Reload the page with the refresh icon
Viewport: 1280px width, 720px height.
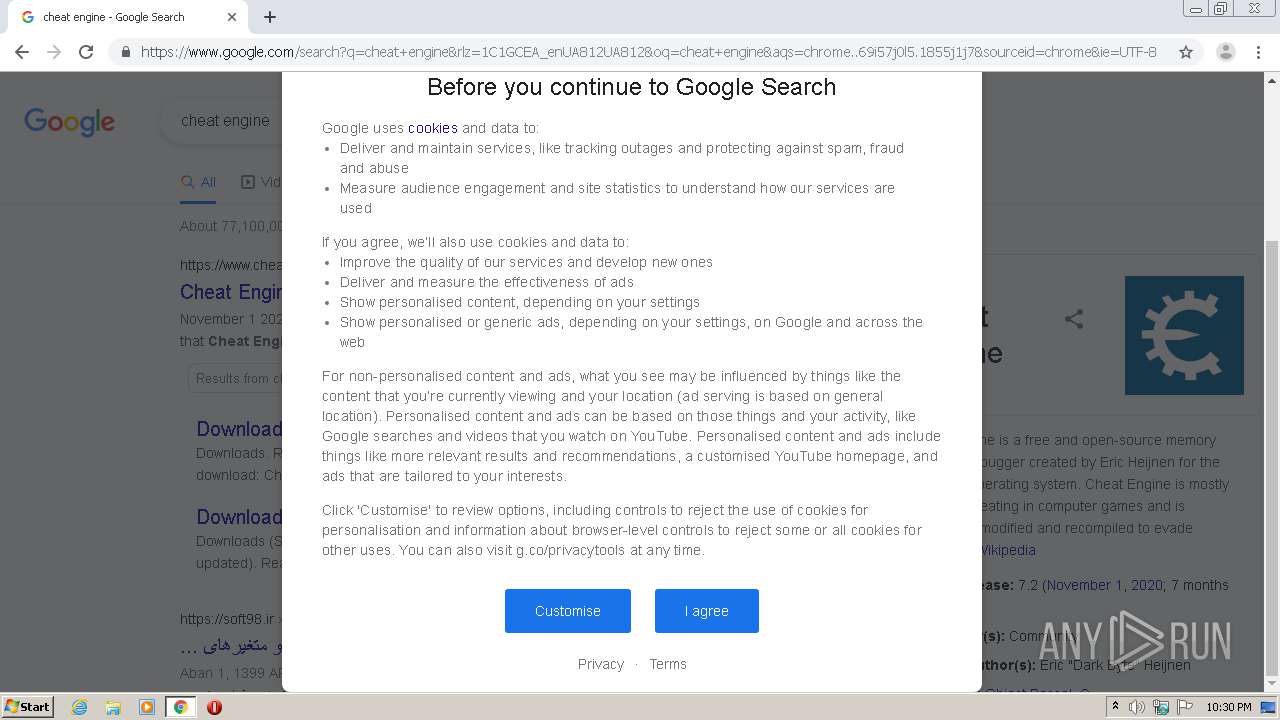pyautogui.click(x=86, y=52)
